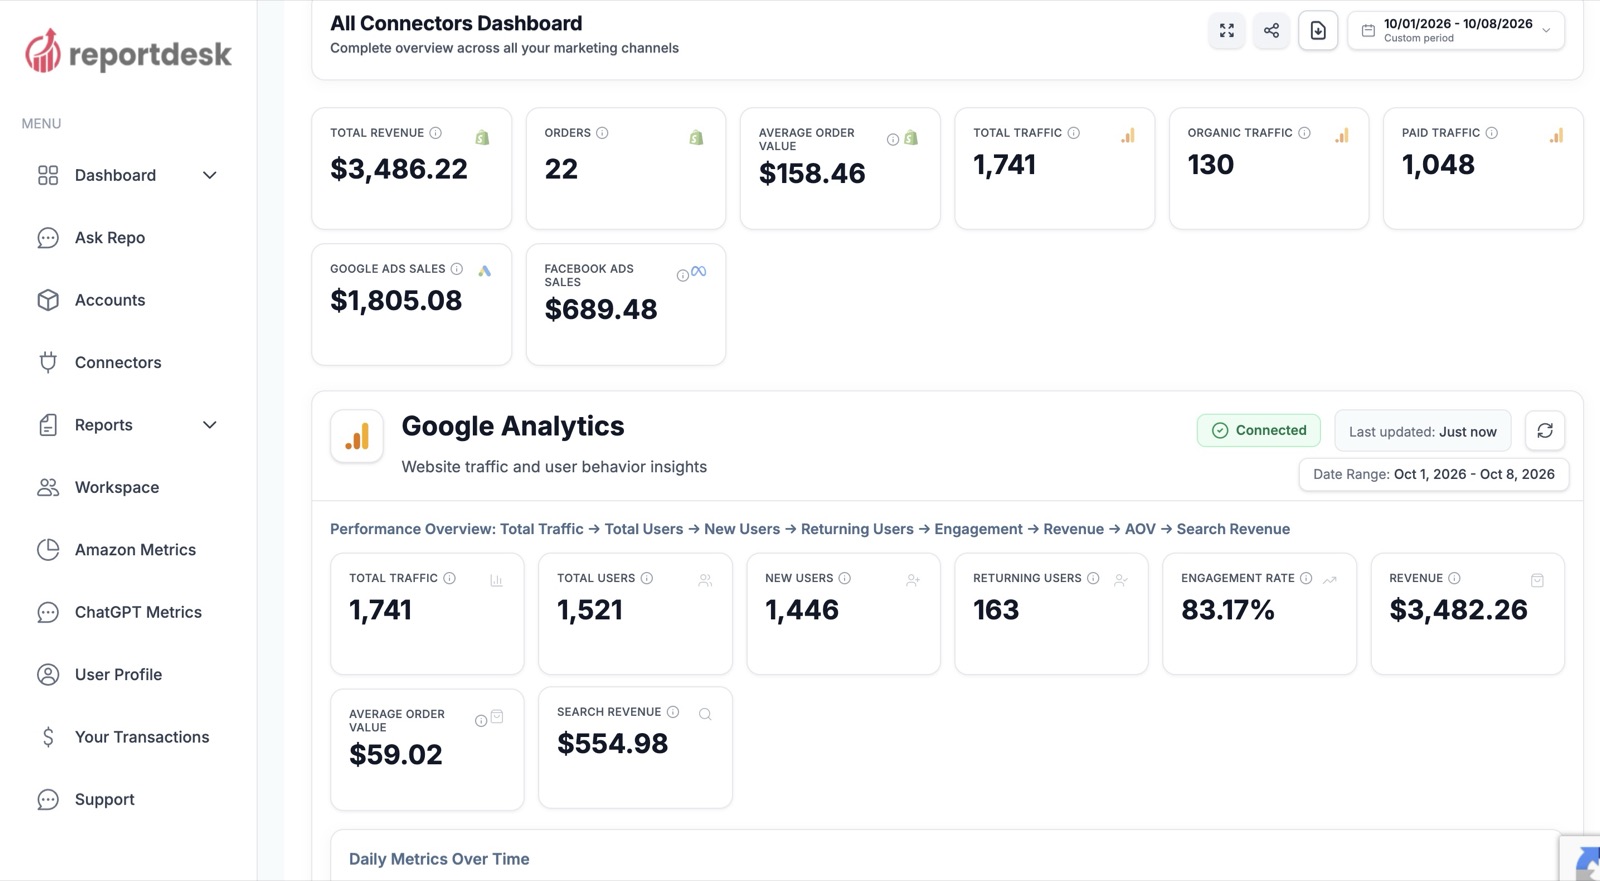The width and height of the screenshot is (1600, 881).
Task: Click the export report download icon
Action: 1318,31
